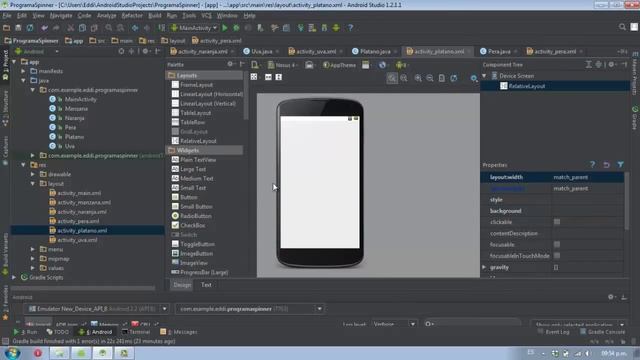Click the Search Everywhere magnifier icon
The image size is (640, 360).
click(x=622, y=27)
